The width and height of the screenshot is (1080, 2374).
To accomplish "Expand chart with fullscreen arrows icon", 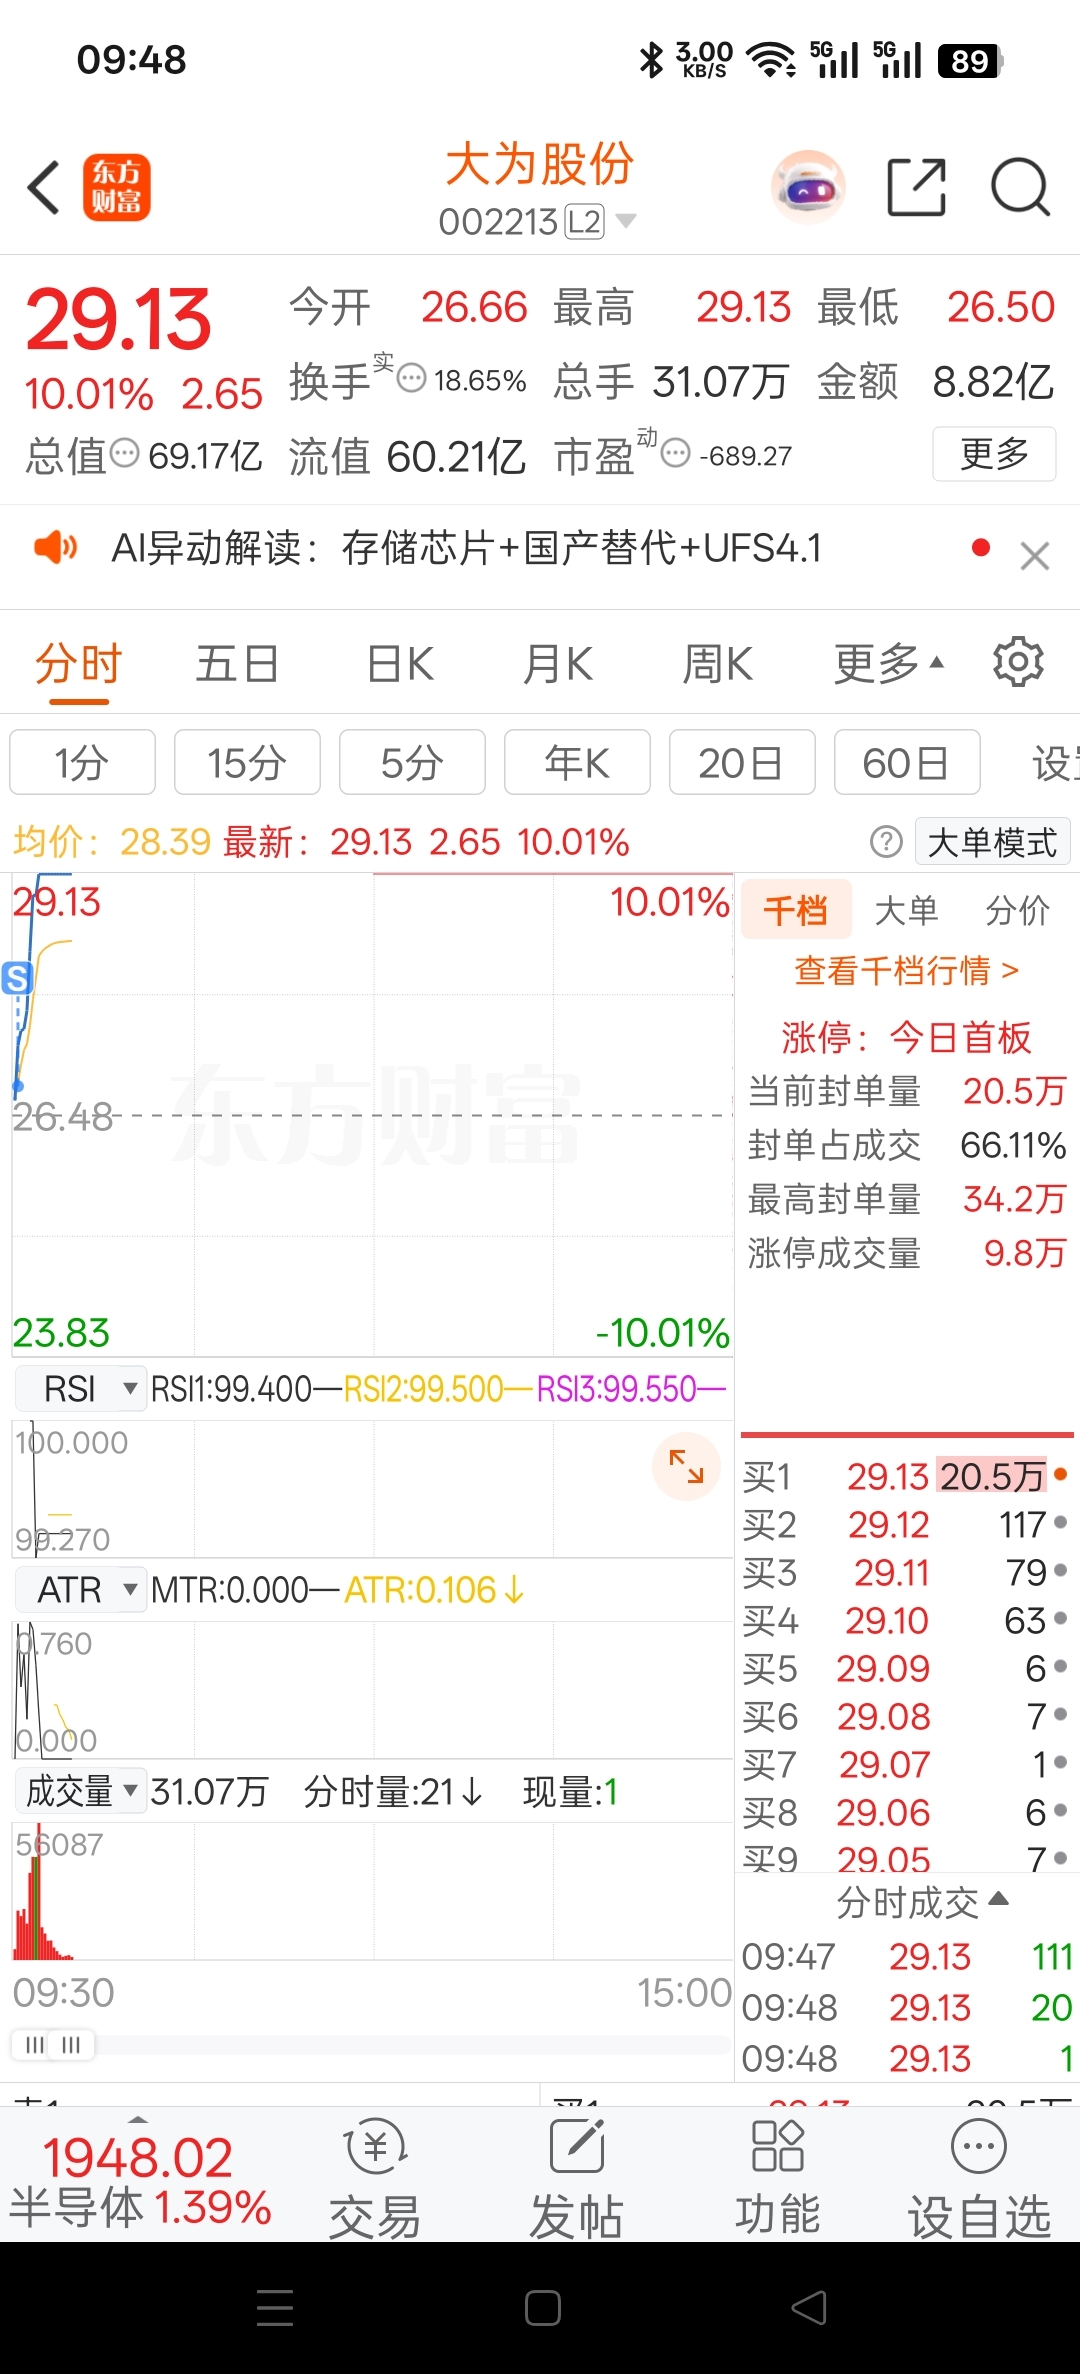I will click(x=686, y=1466).
